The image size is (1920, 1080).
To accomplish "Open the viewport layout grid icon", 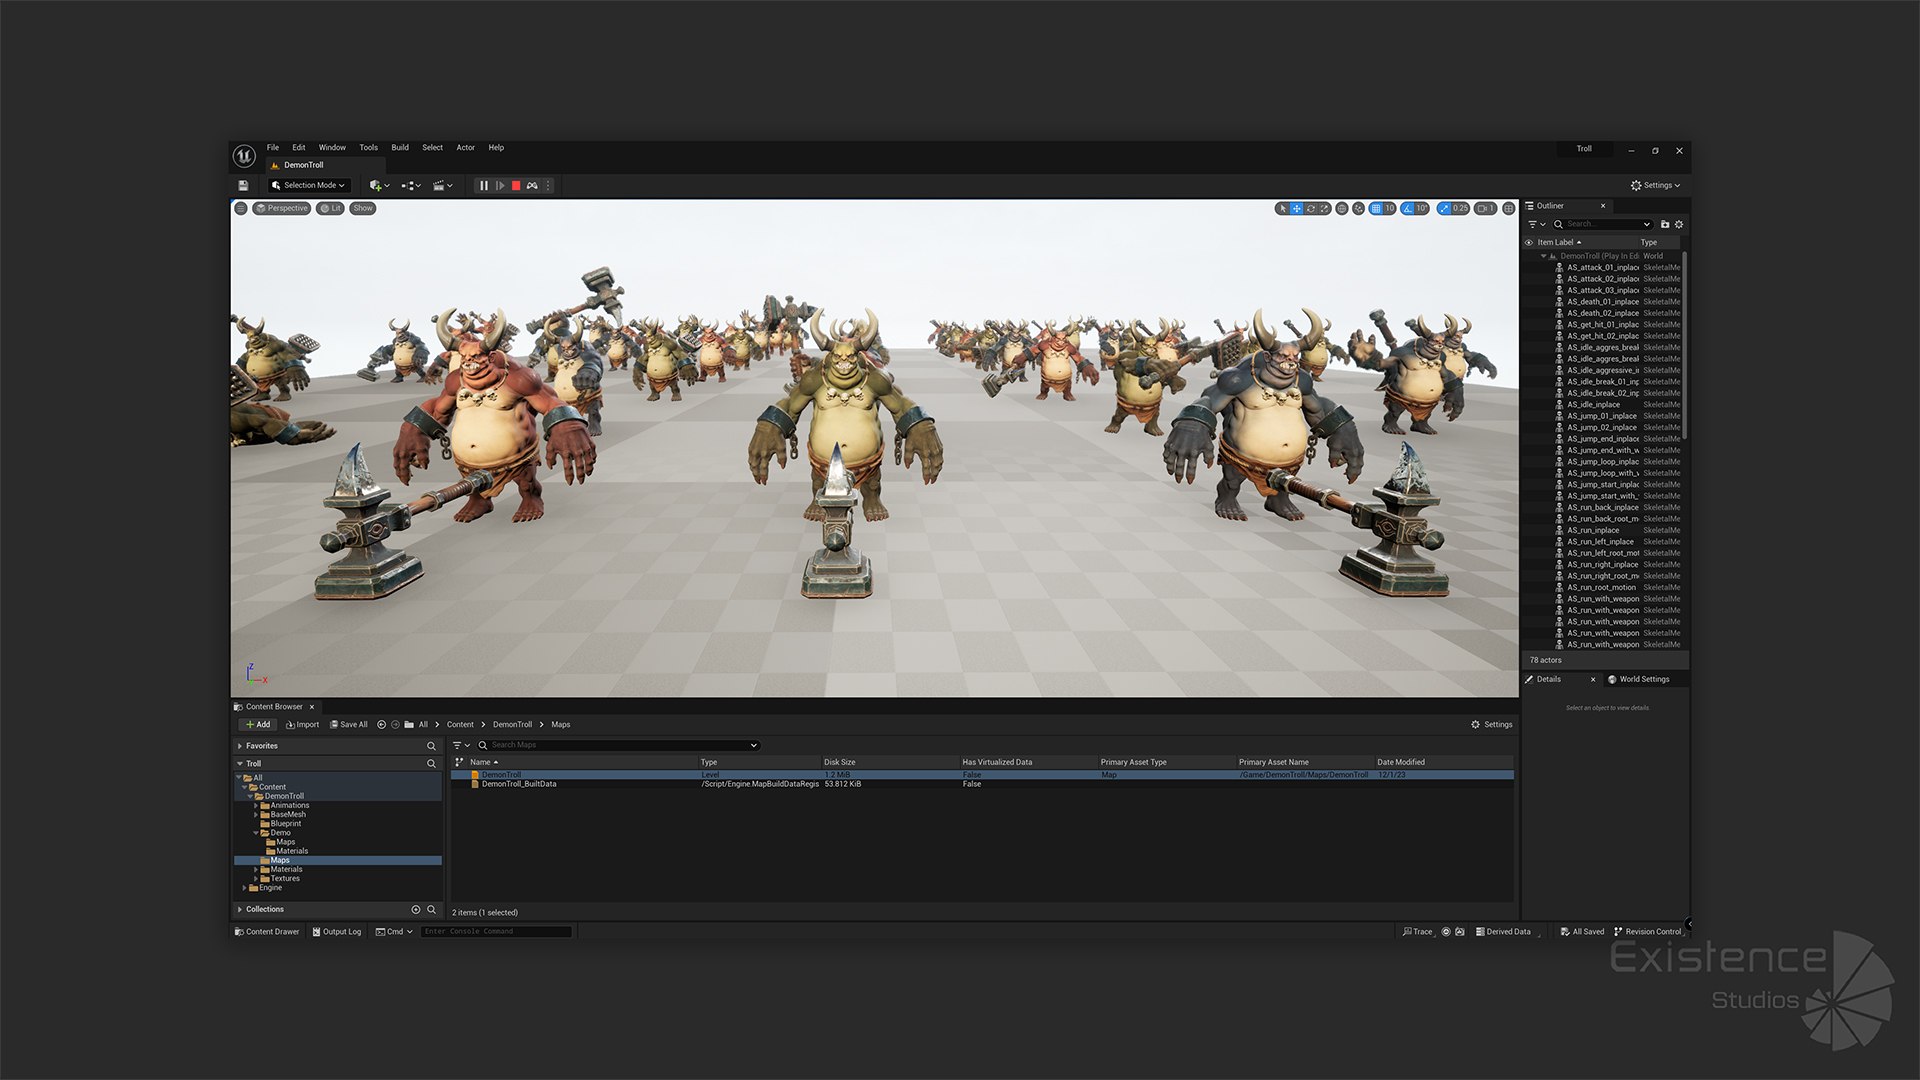I will tap(1509, 209).
